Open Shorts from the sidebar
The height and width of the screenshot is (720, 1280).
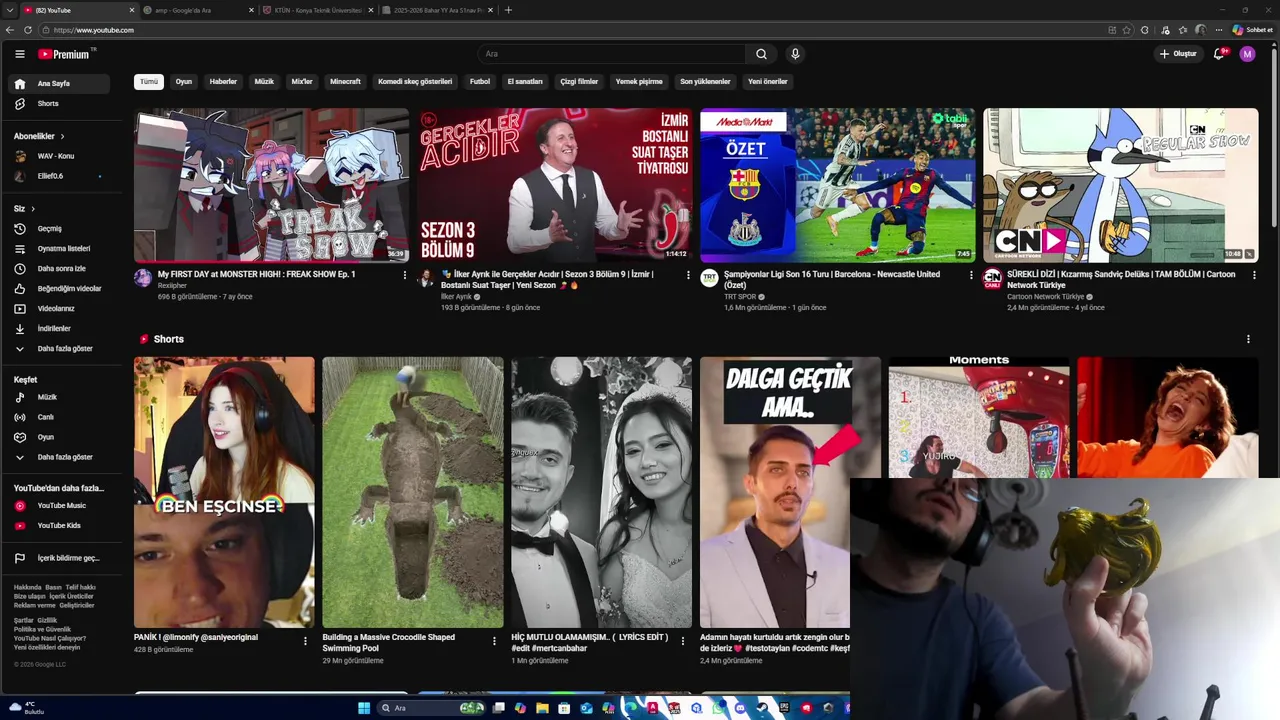[59, 104]
